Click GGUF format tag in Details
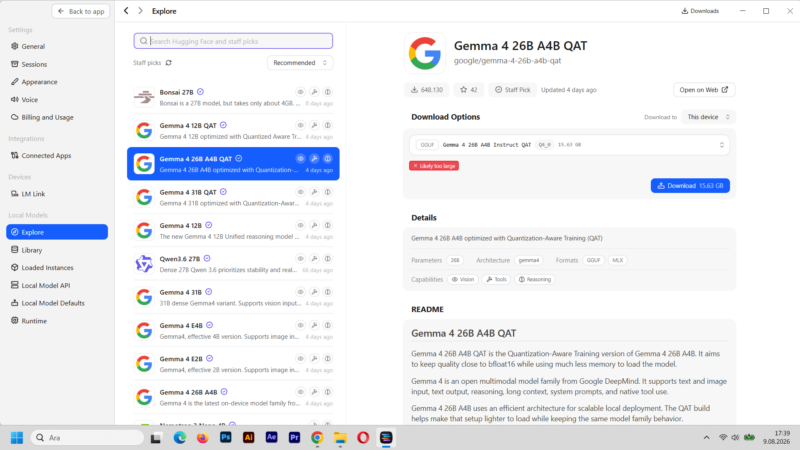Viewport: 800px width, 450px height. pos(593,260)
